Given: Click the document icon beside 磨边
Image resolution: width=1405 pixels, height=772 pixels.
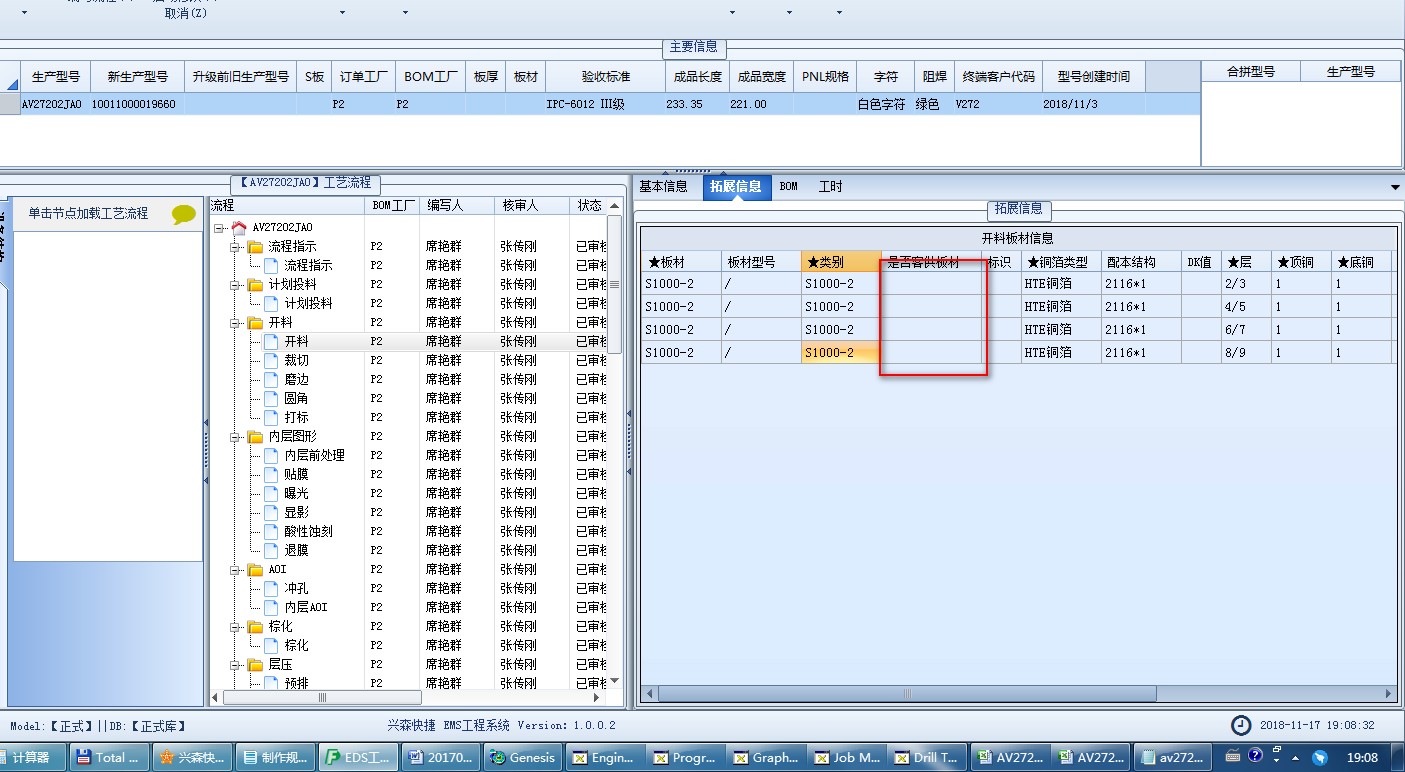Looking at the screenshot, I should [x=271, y=379].
